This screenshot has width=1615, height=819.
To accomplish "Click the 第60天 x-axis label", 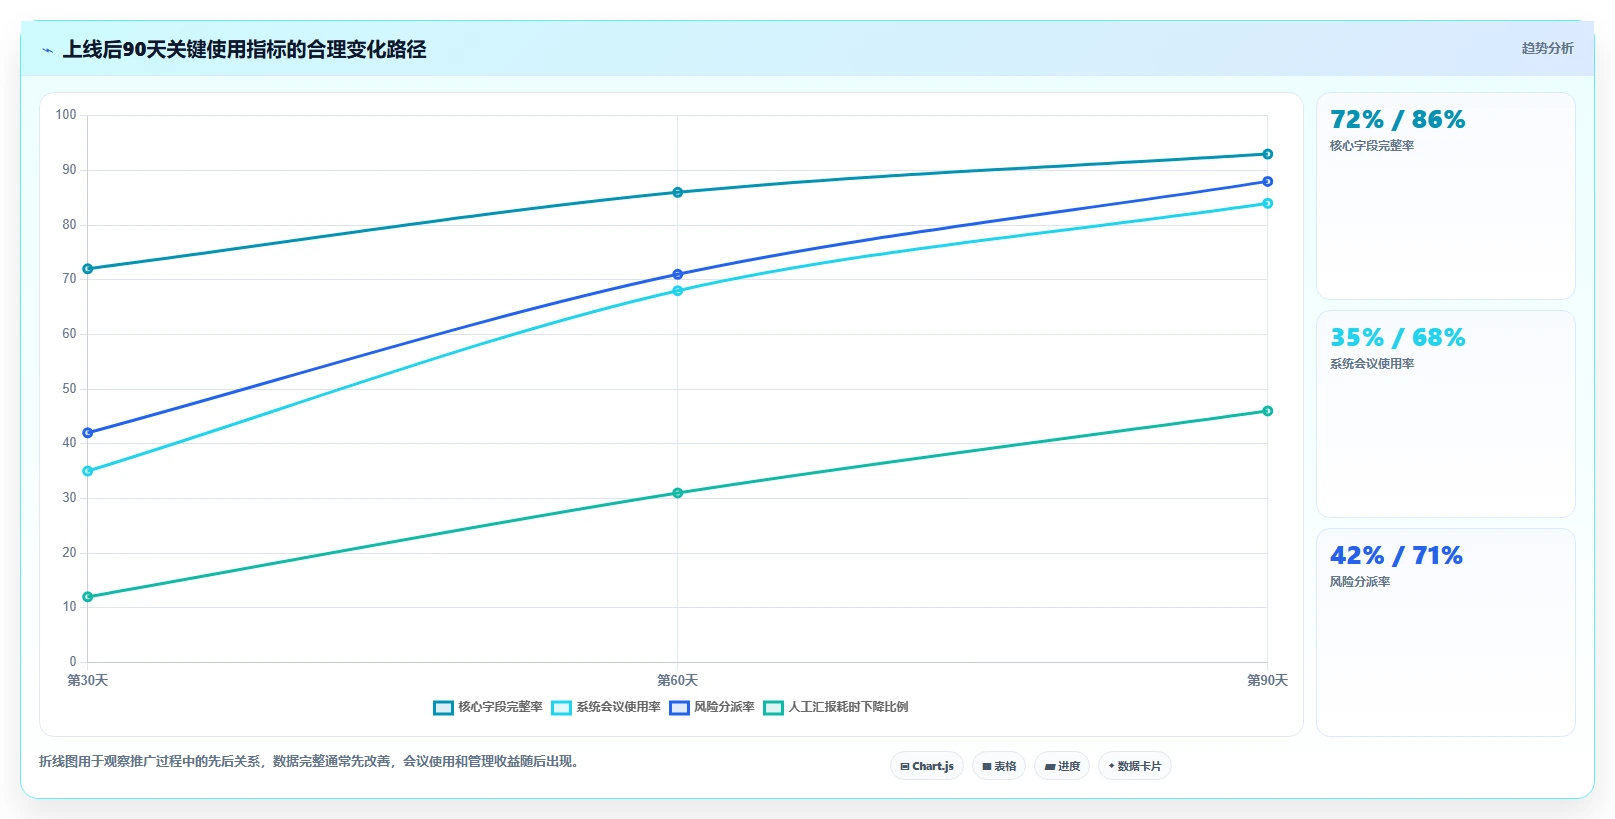I will [678, 680].
